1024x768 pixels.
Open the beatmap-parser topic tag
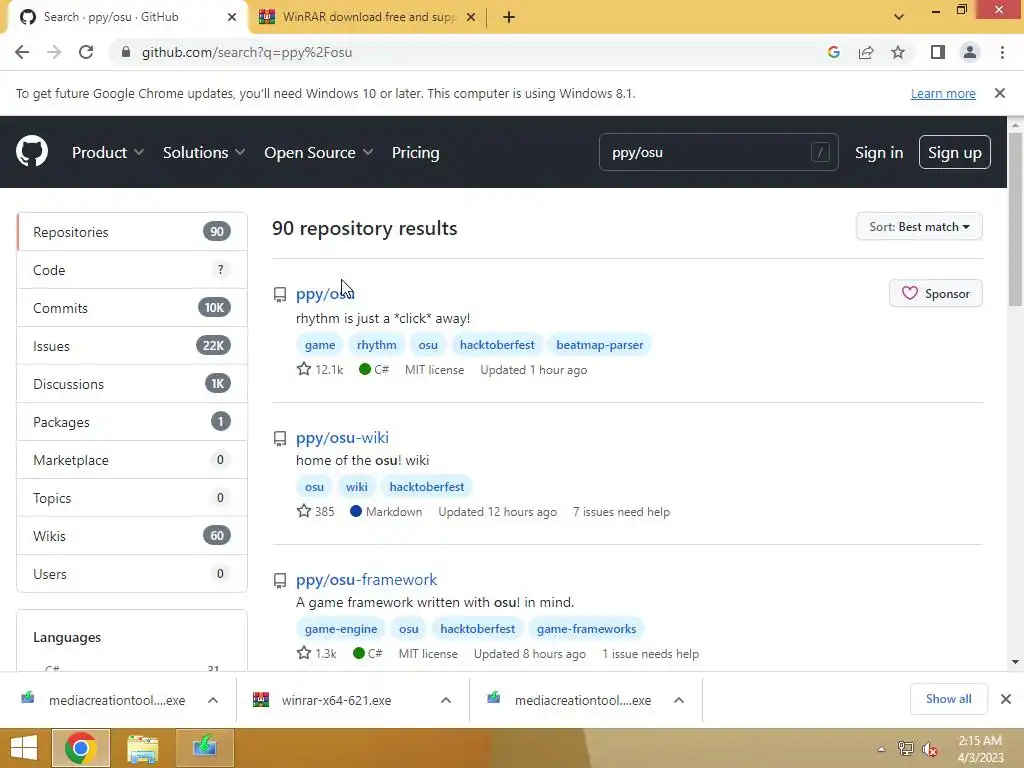[600, 344]
